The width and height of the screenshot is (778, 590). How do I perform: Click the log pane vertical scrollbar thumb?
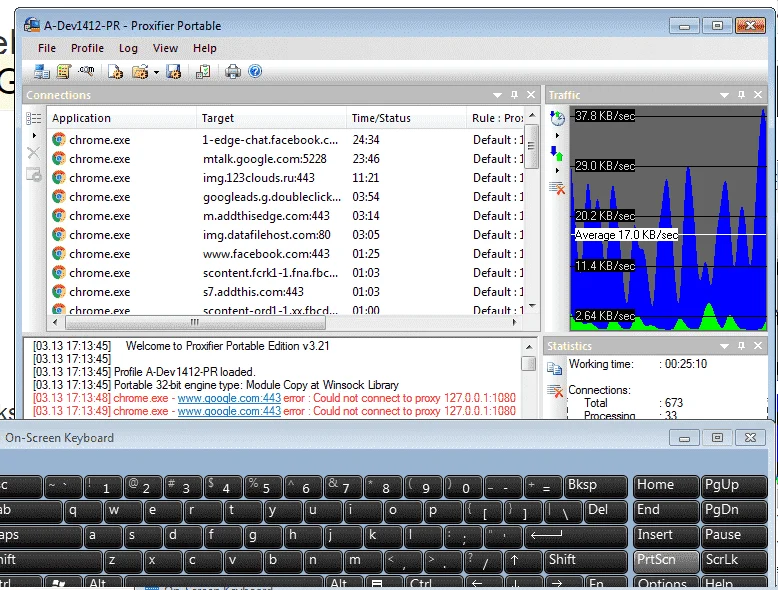click(529, 364)
